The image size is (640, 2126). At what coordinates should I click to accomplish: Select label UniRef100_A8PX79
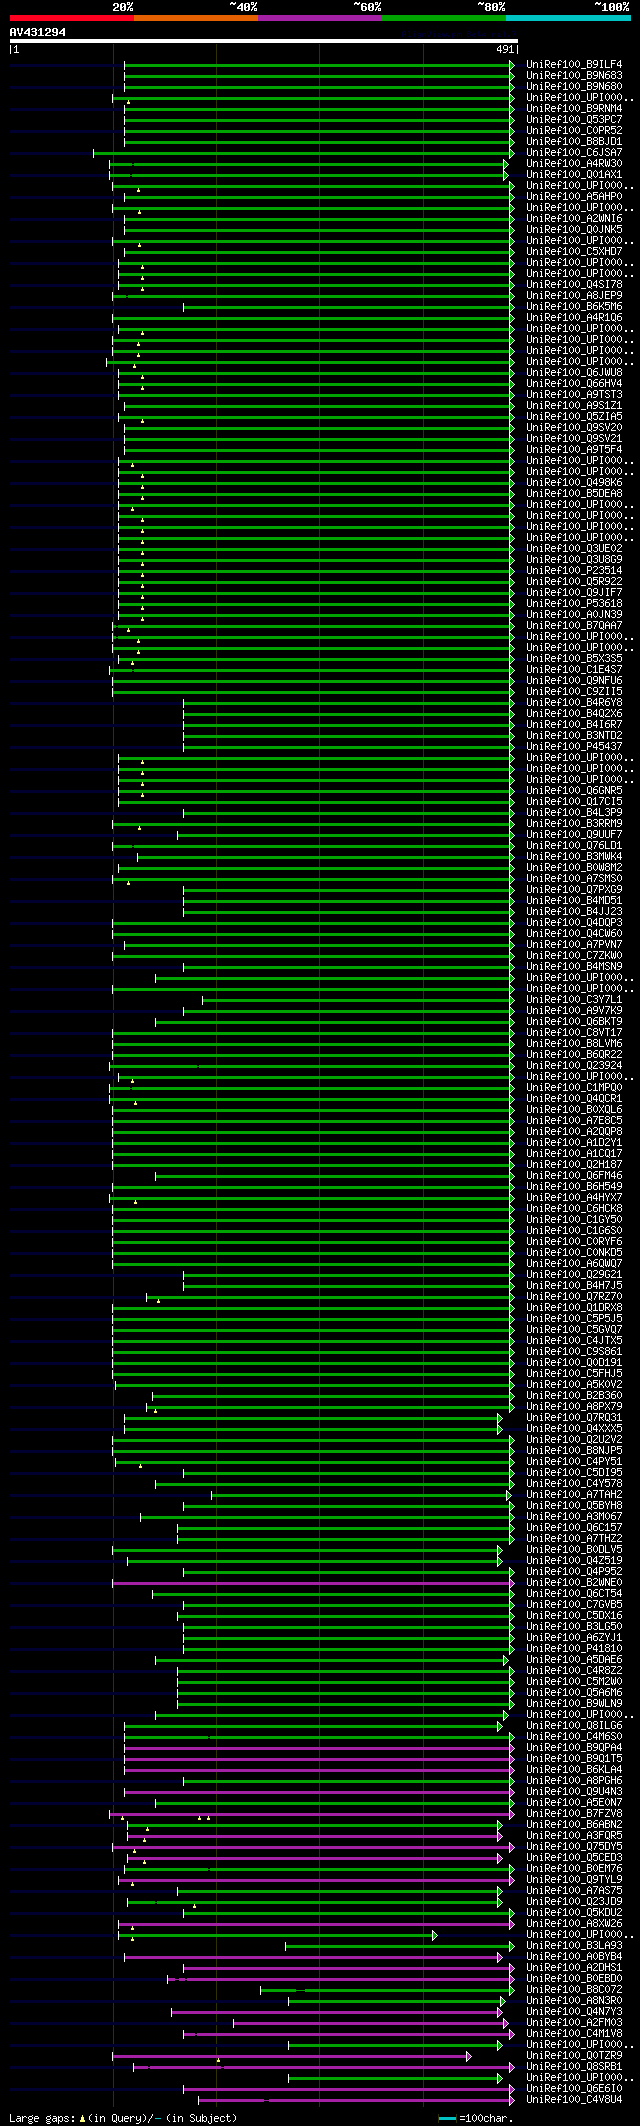point(574,1407)
